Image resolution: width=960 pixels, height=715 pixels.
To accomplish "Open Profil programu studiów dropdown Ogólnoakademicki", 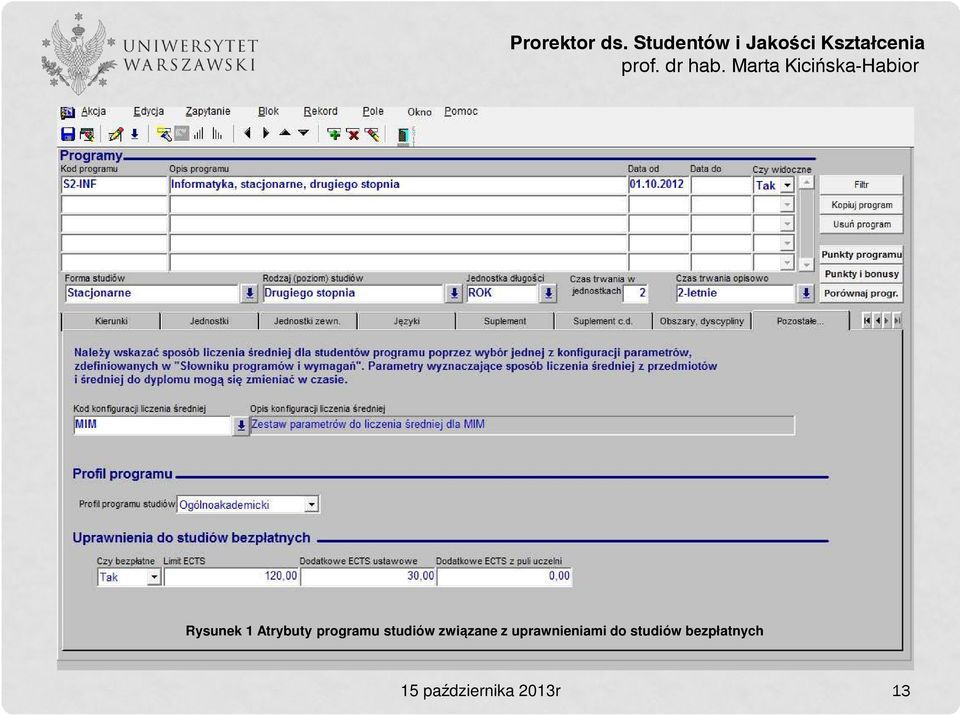I will click(x=312, y=504).
